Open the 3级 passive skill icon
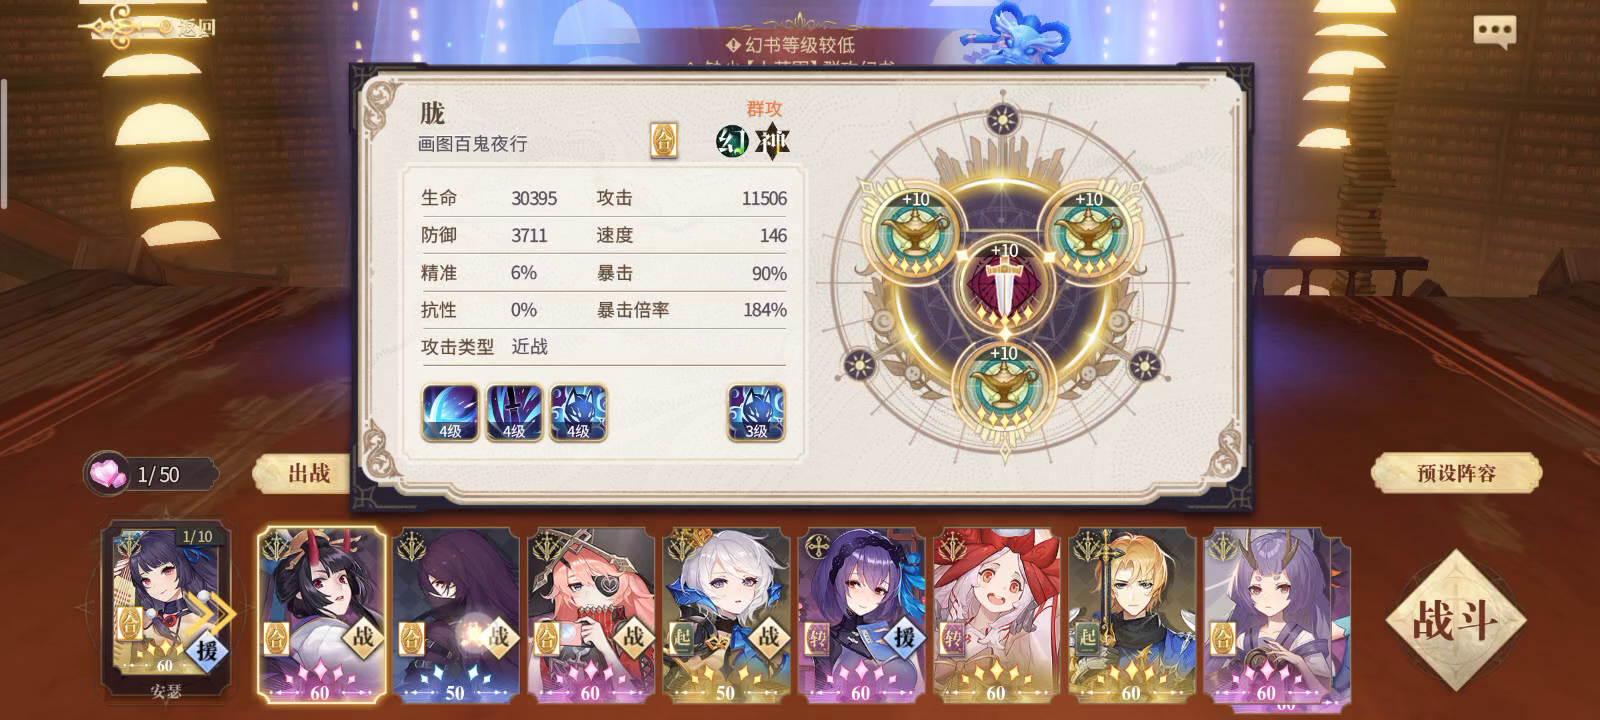Viewport: 1600px width, 720px height. tap(756, 413)
